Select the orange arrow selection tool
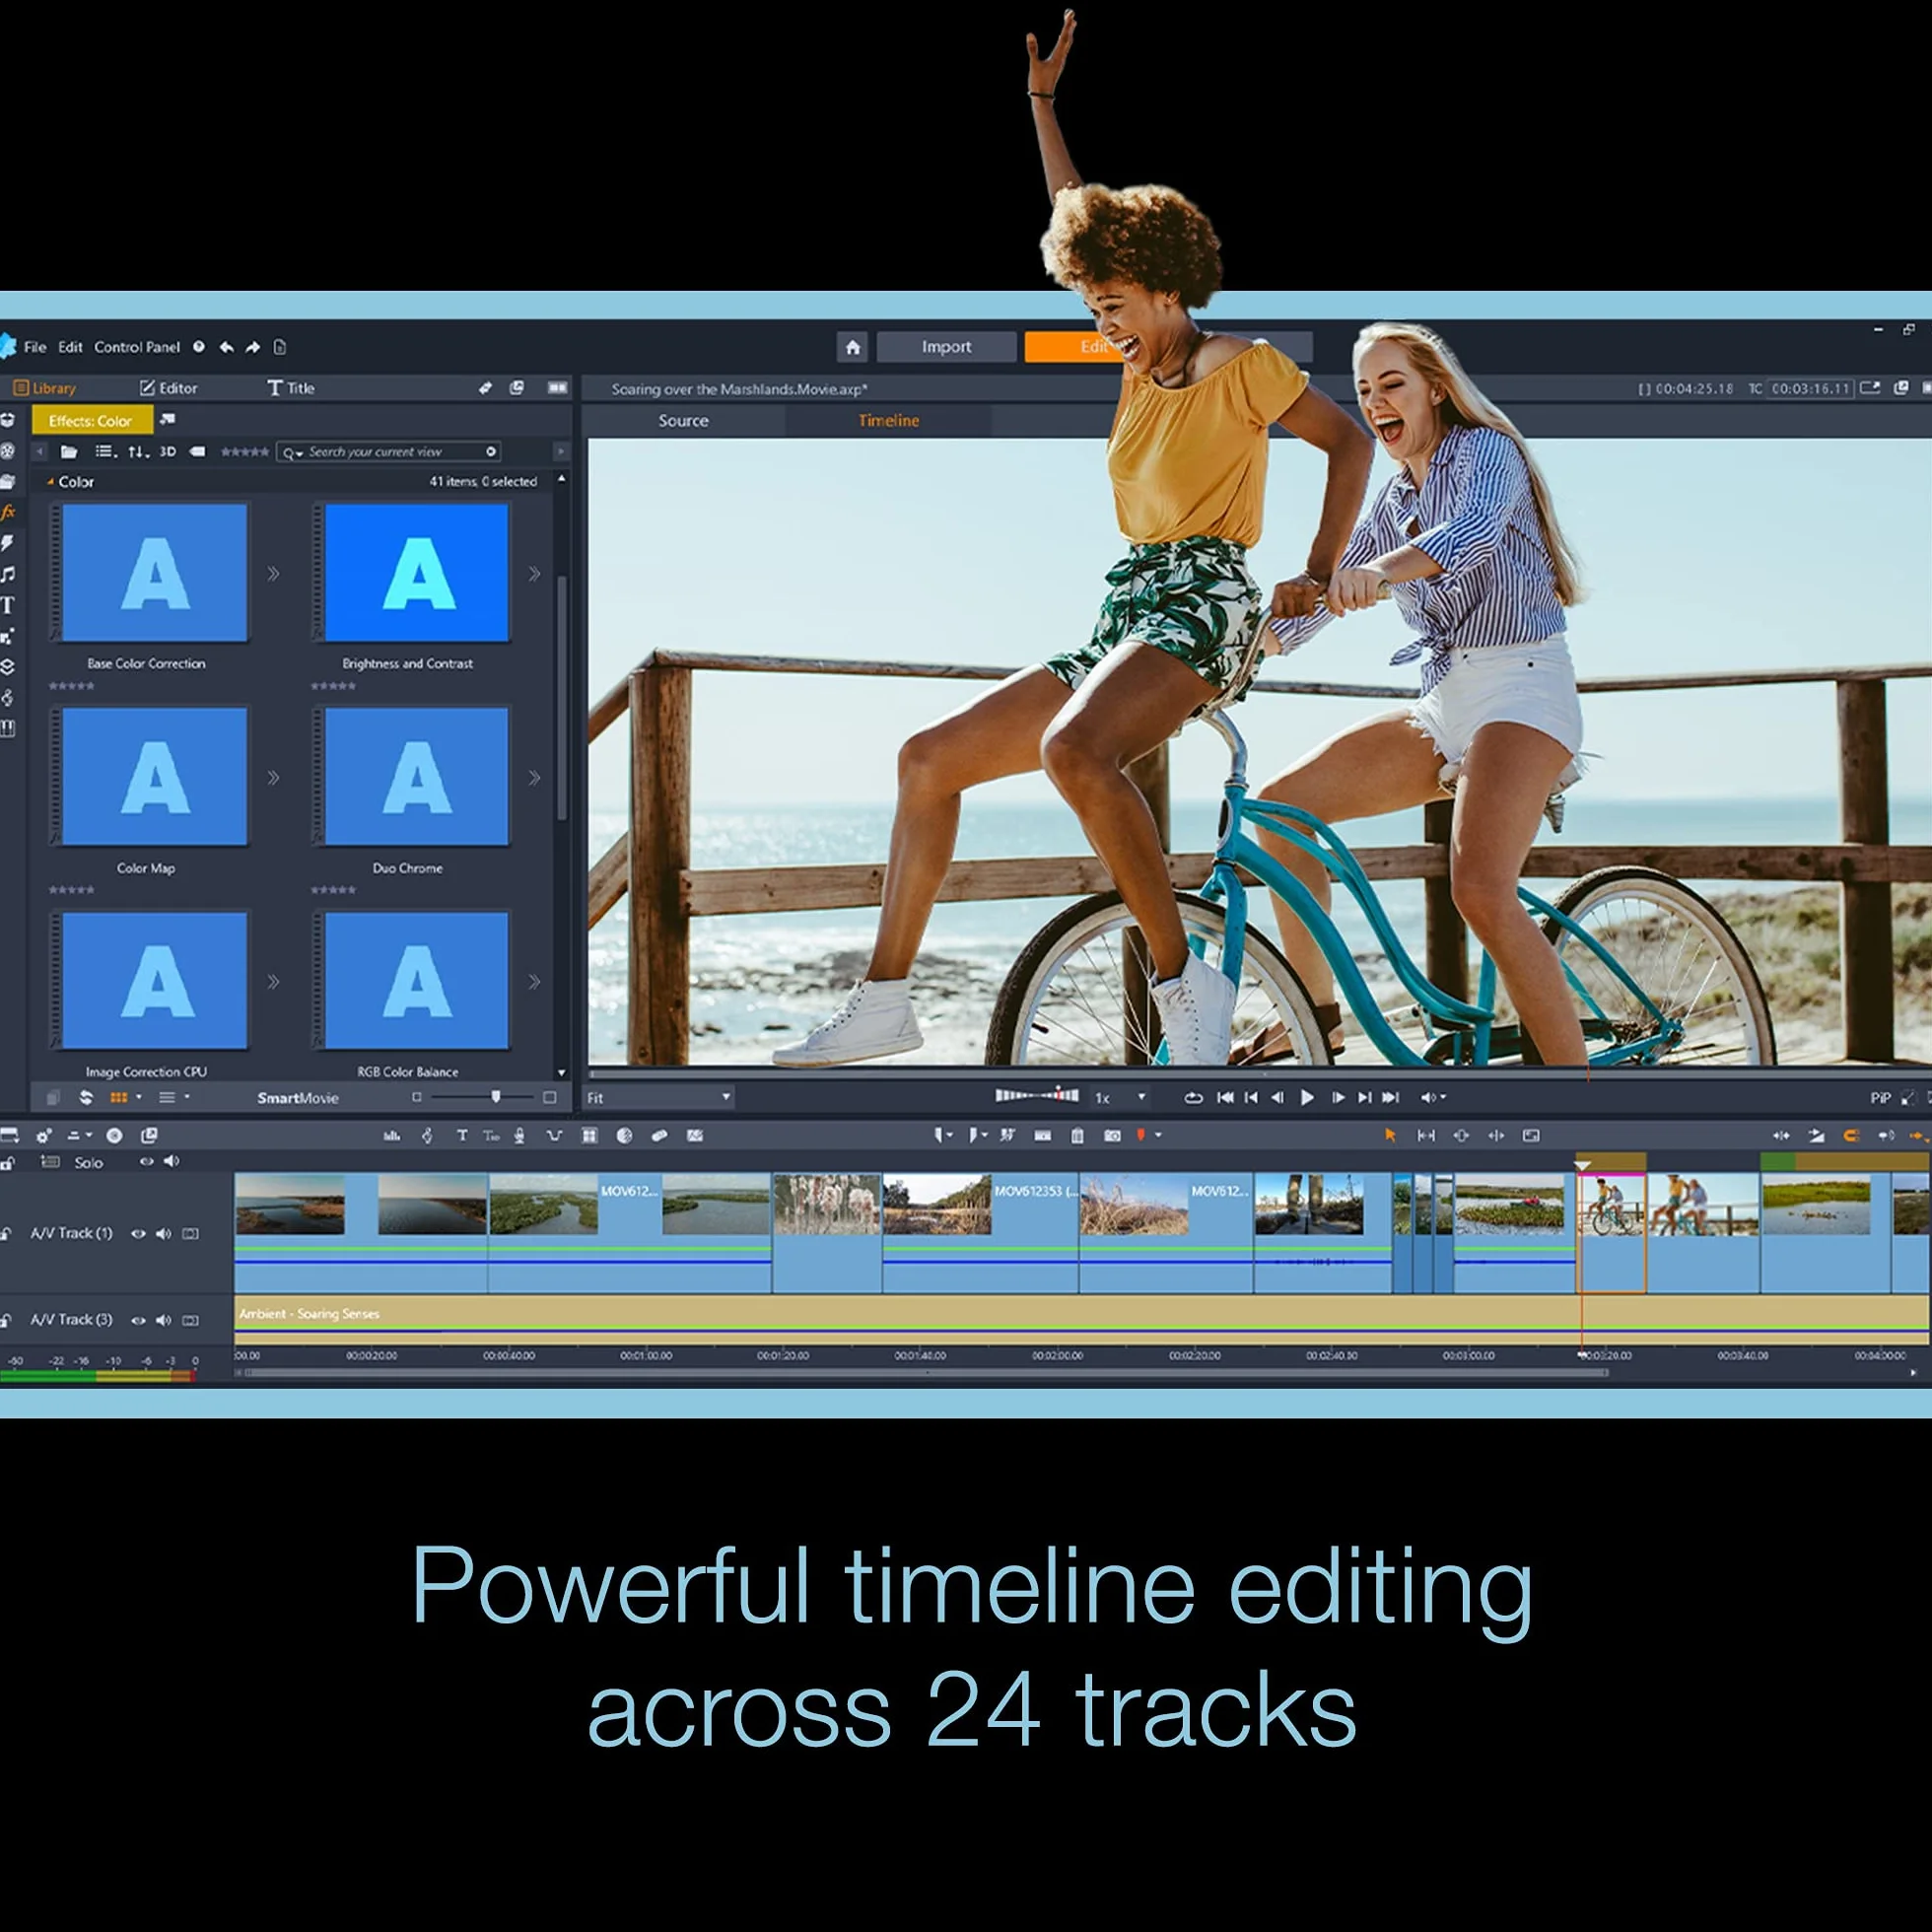Screen dimensions: 1932x1932 coord(1390,1135)
